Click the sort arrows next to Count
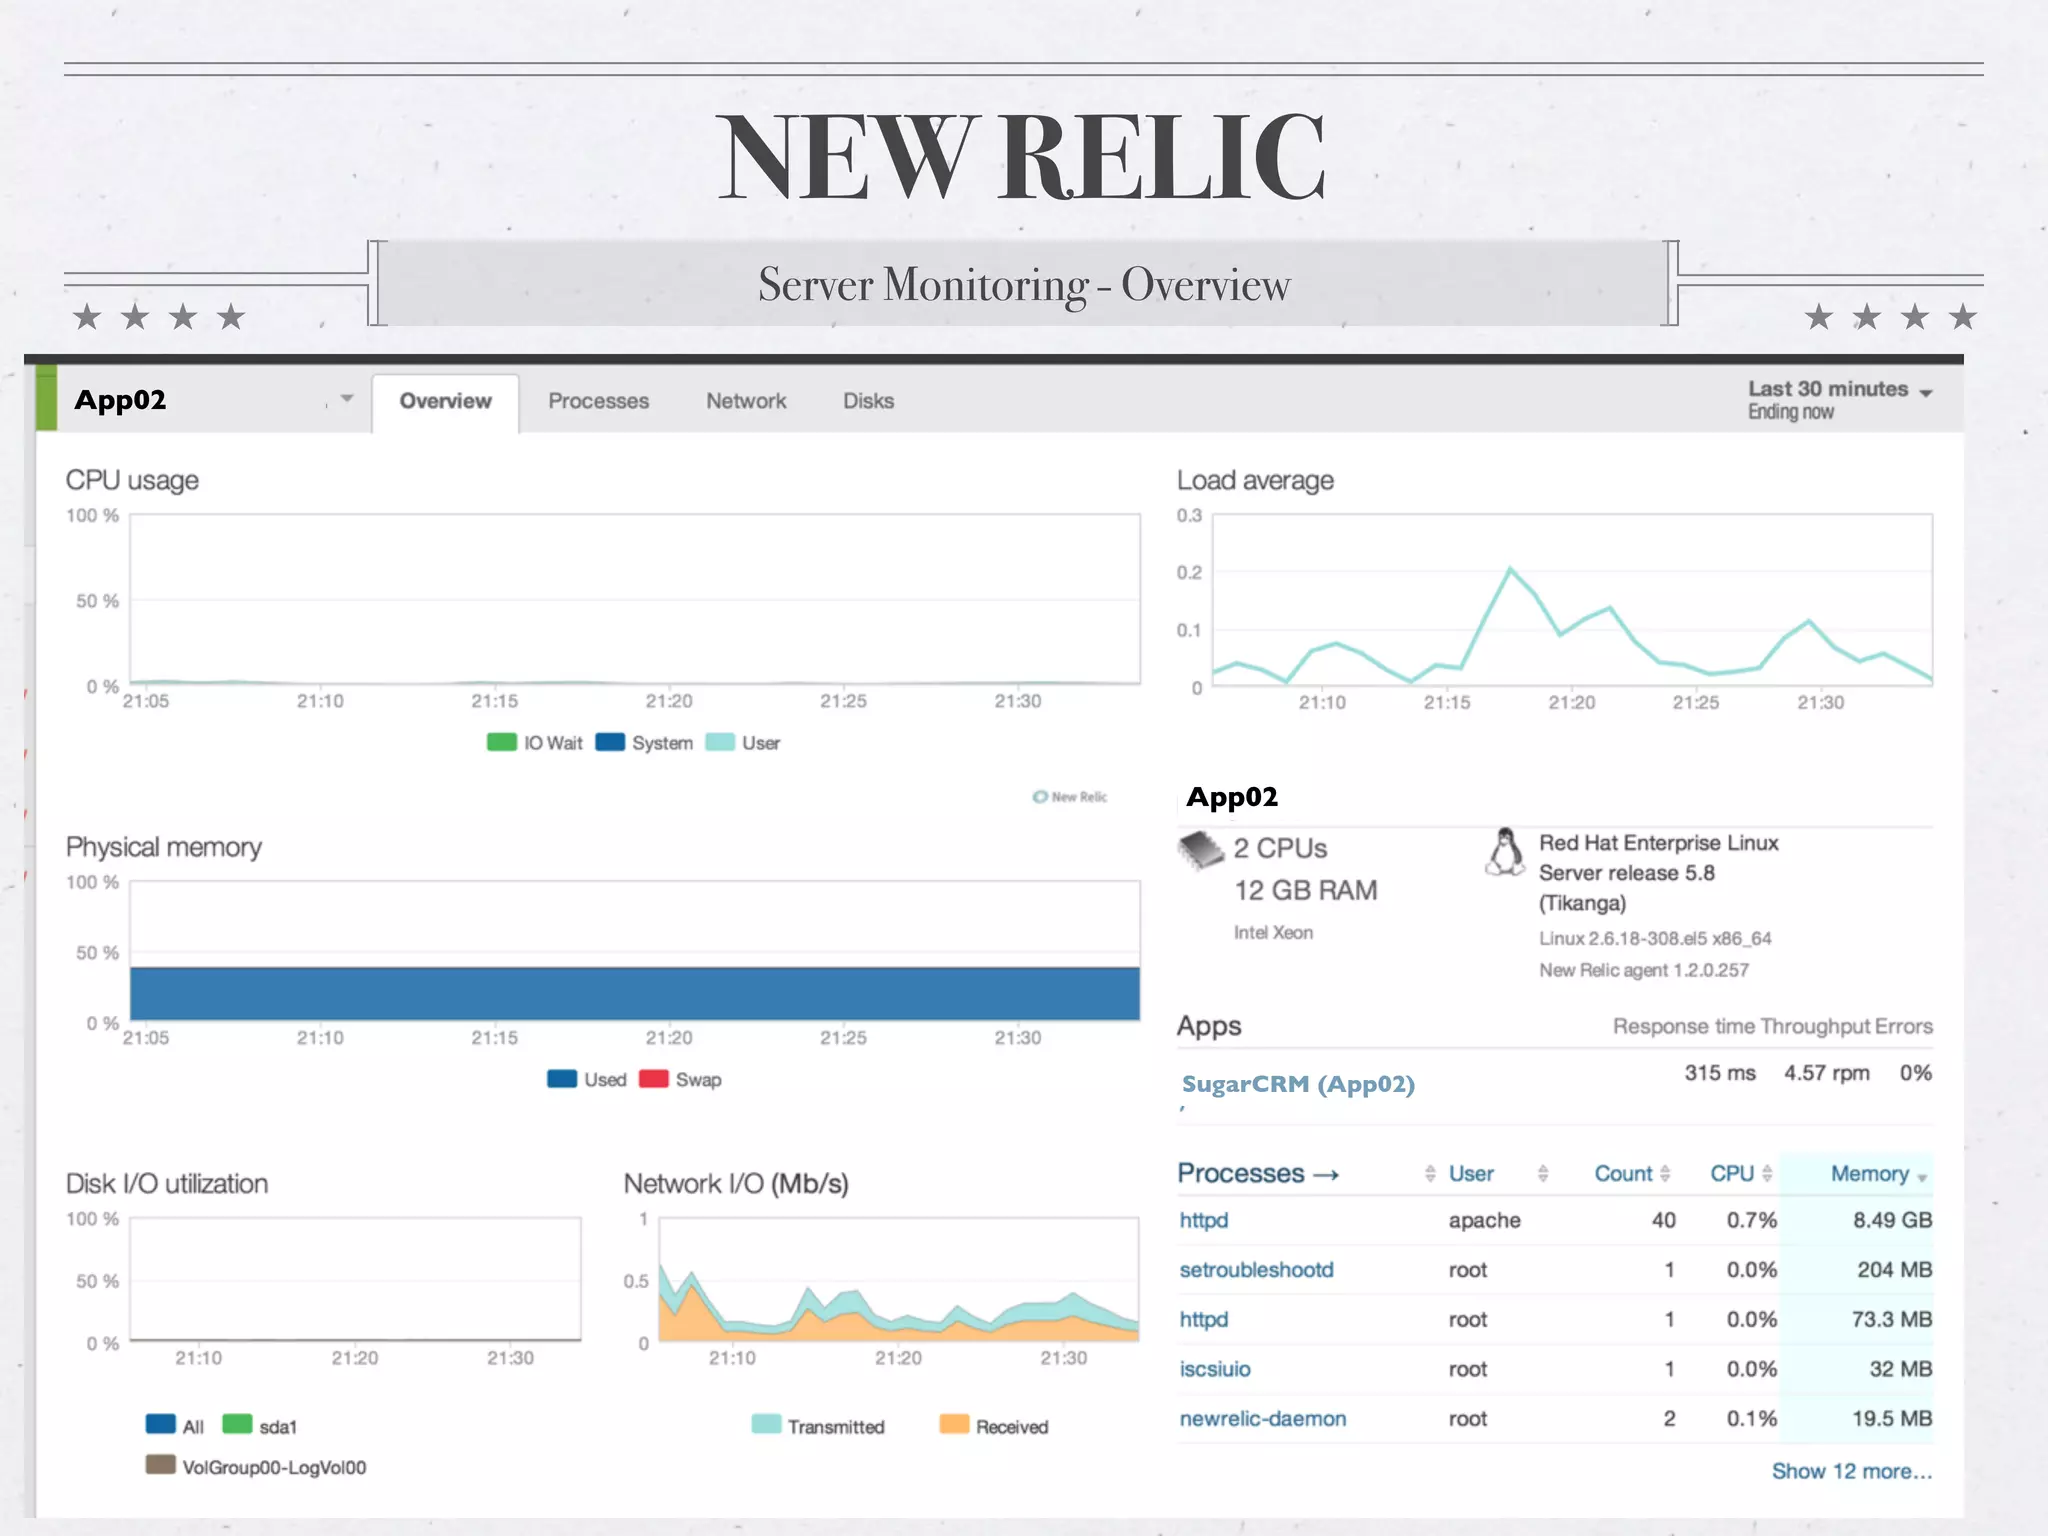 [x=1665, y=1174]
